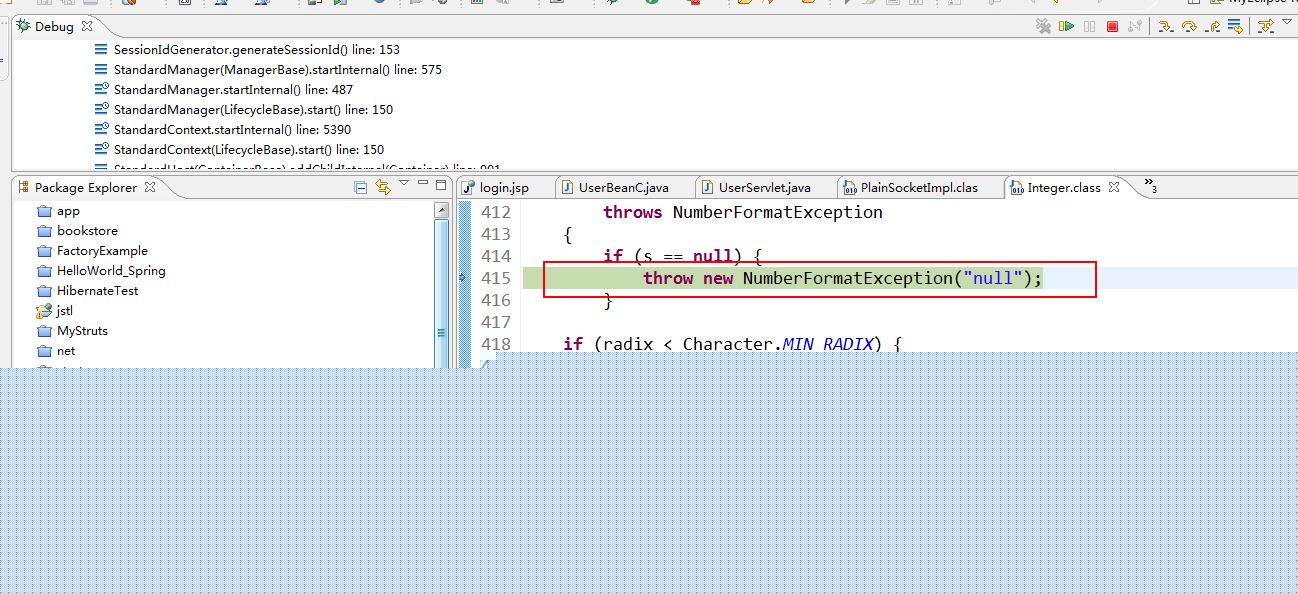
Task: Close the Integer.class editor tab
Action: click(x=1114, y=187)
